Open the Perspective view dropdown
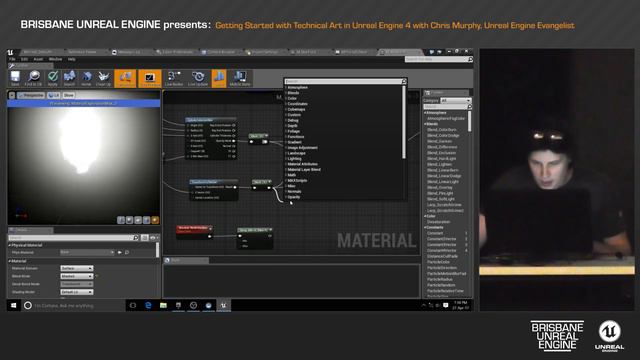 coord(31,95)
